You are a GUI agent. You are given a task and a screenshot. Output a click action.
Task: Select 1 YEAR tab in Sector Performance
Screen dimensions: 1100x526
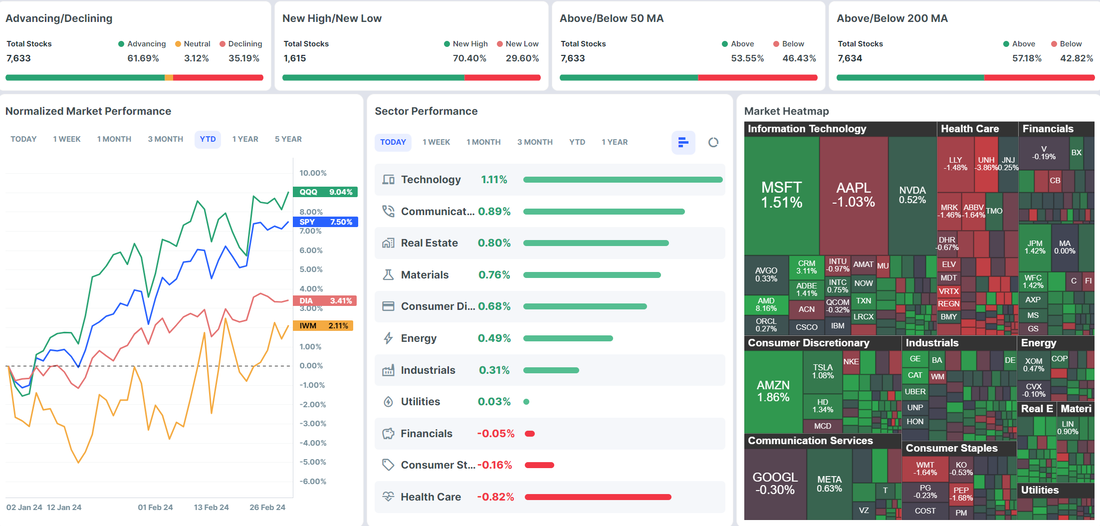pyautogui.click(x=615, y=142)
